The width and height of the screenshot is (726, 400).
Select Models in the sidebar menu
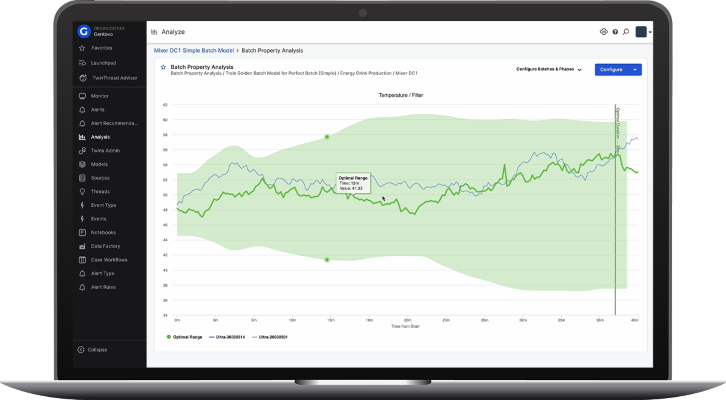pos(100,163)
